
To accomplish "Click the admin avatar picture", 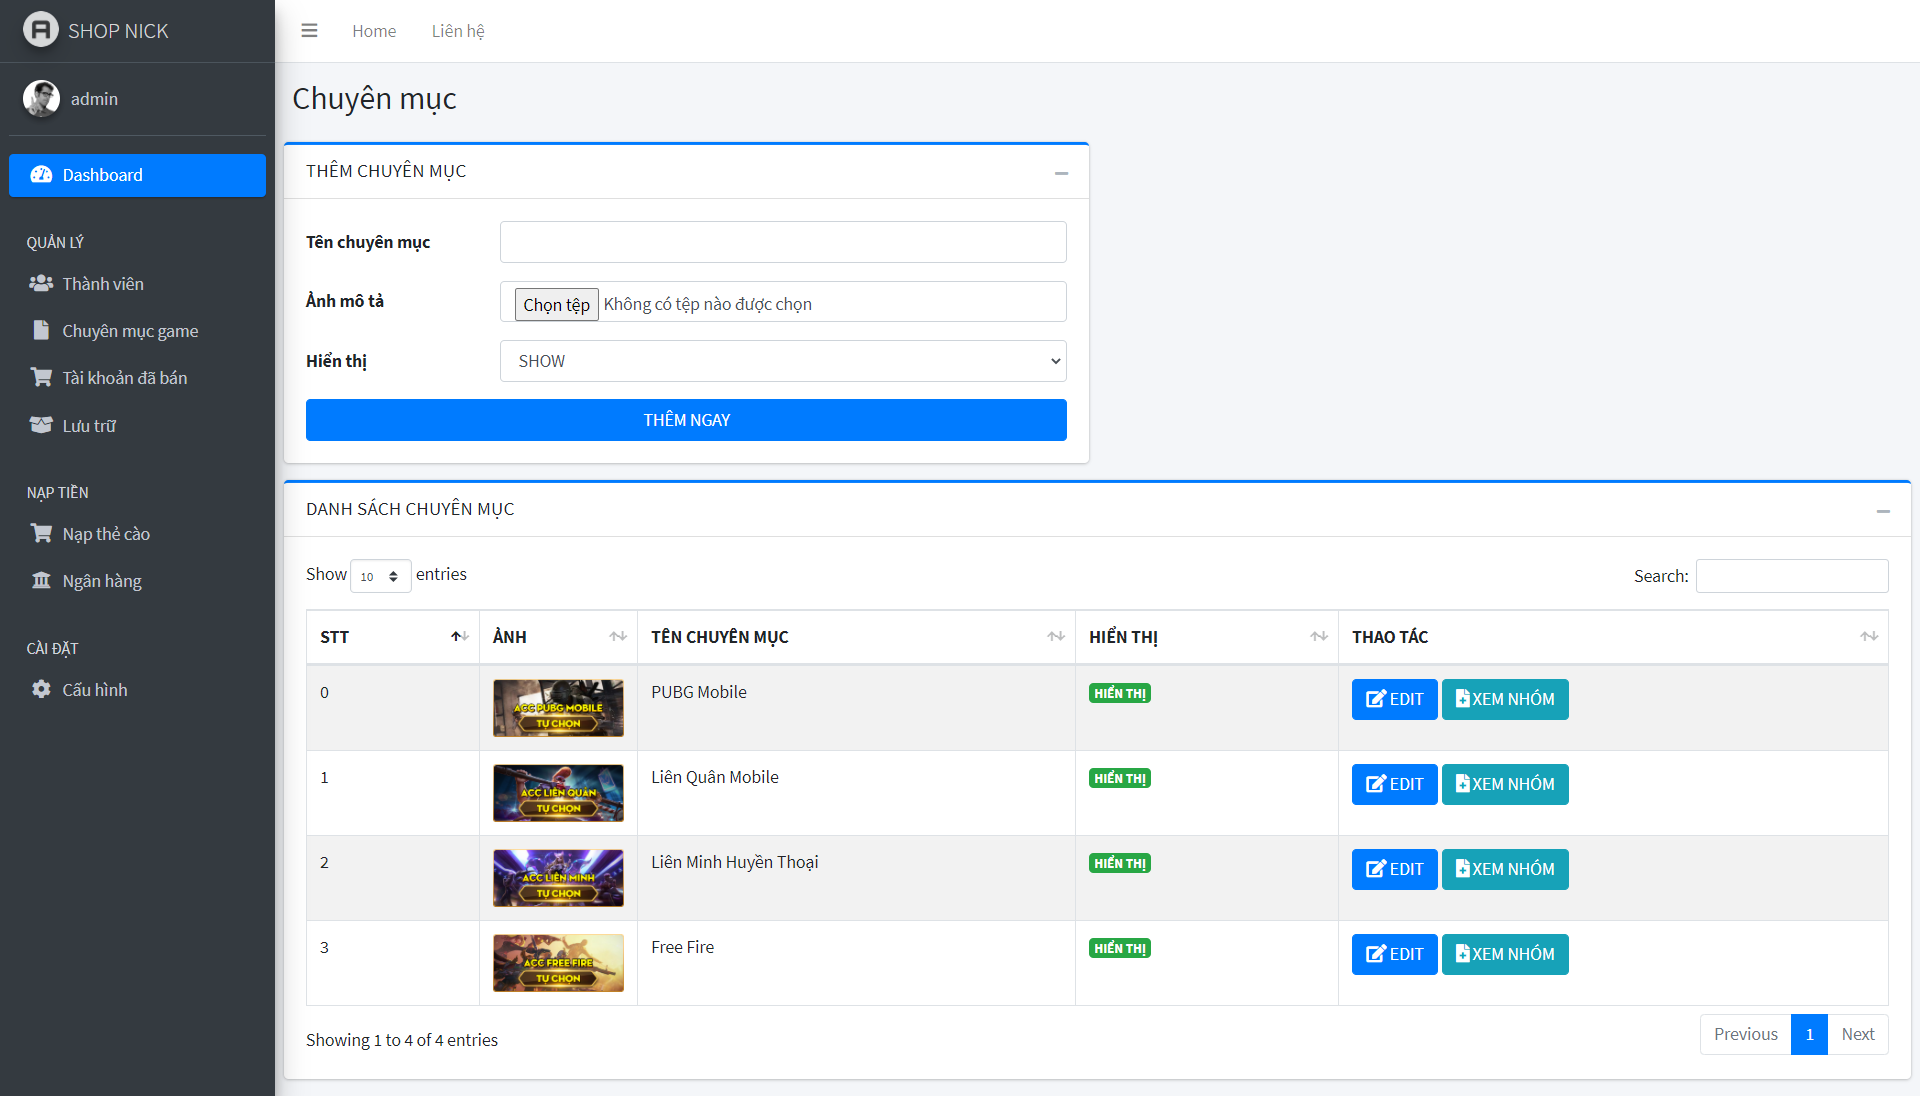I will coord(41,99).
